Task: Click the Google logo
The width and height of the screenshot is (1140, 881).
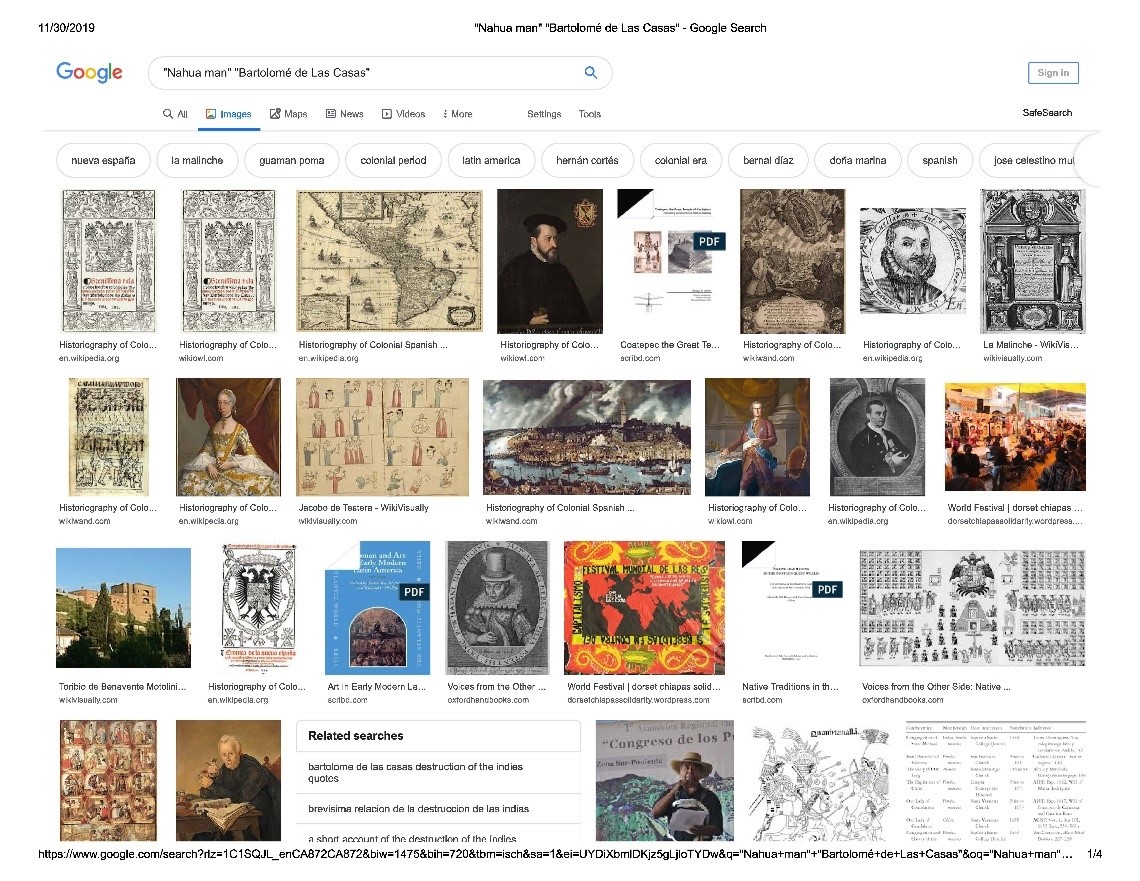Action: pos(89,72)
